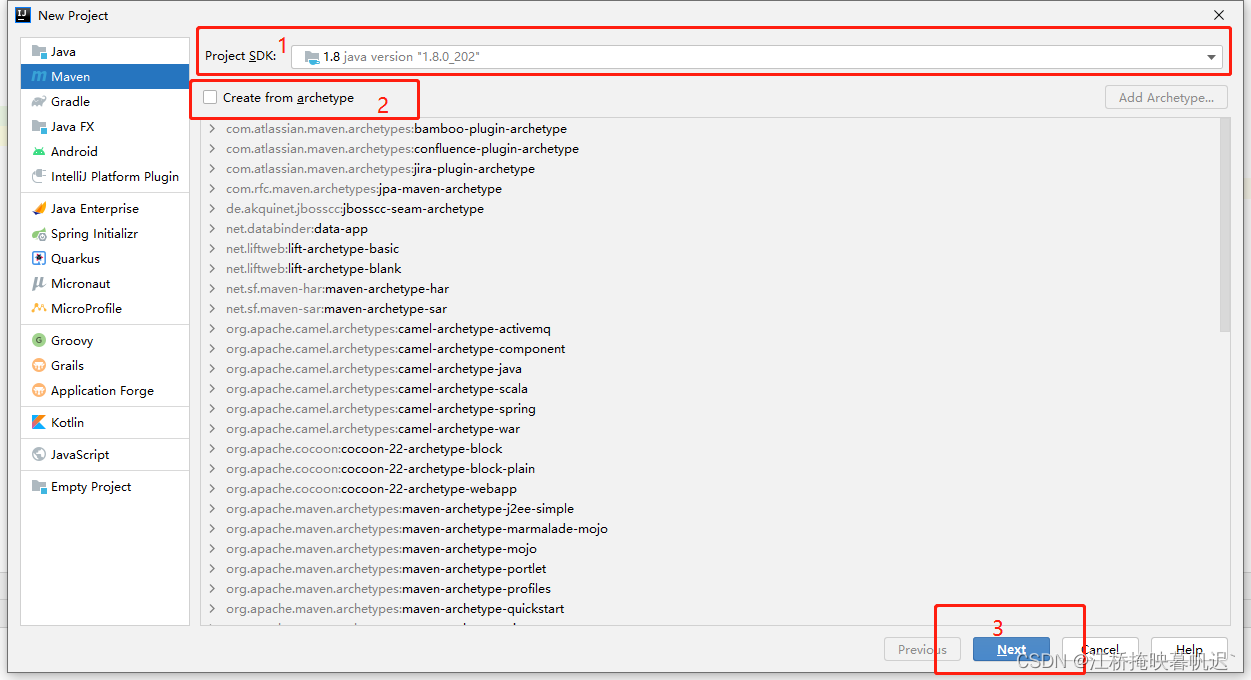
Task: Select maven-archetype-har row
Action: pyautogui.click(x=710, y=289)
